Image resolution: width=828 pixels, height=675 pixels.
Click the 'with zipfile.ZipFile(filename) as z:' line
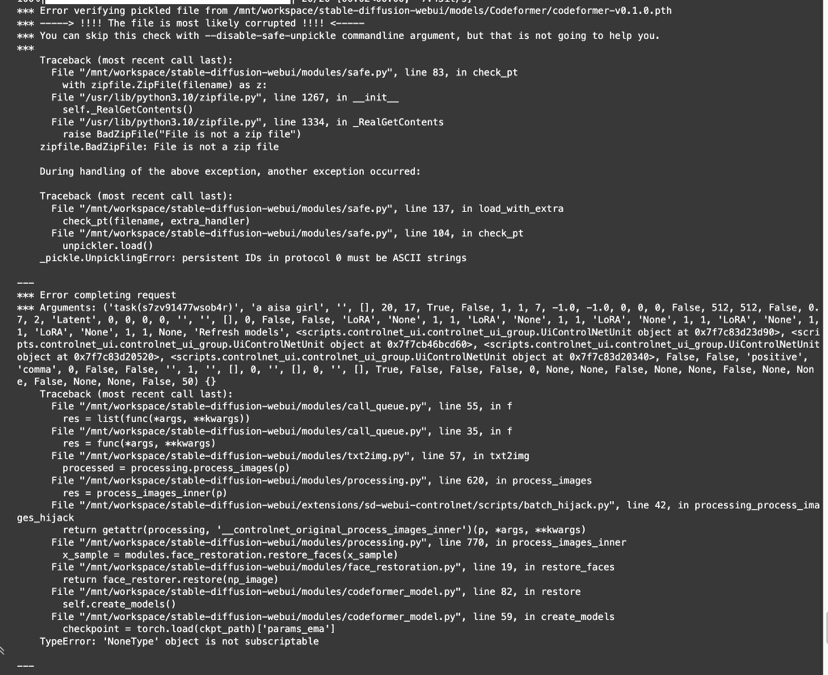(x=164, y=85)
